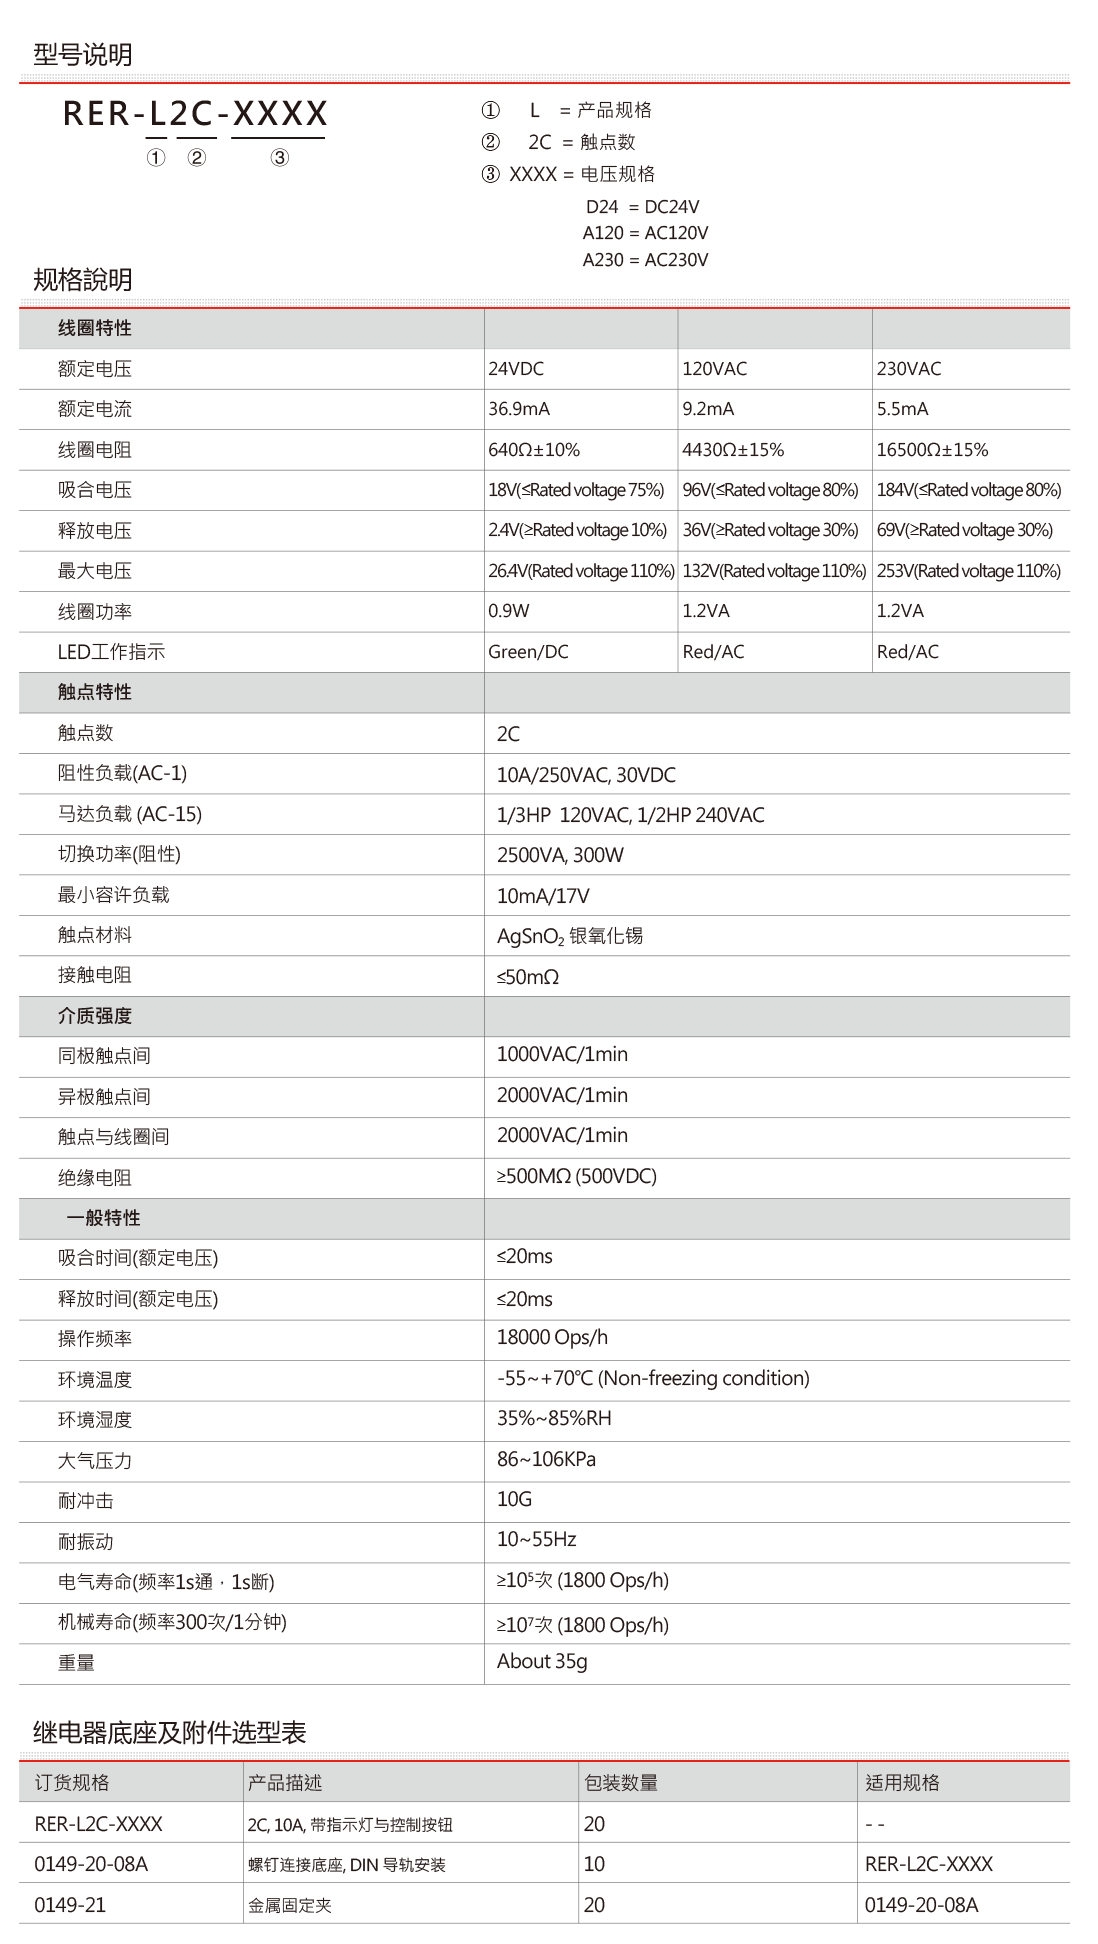Click the -55~+70℃ ambient temperature value
The image size is (1098, 1944).
coord(653,1378)
